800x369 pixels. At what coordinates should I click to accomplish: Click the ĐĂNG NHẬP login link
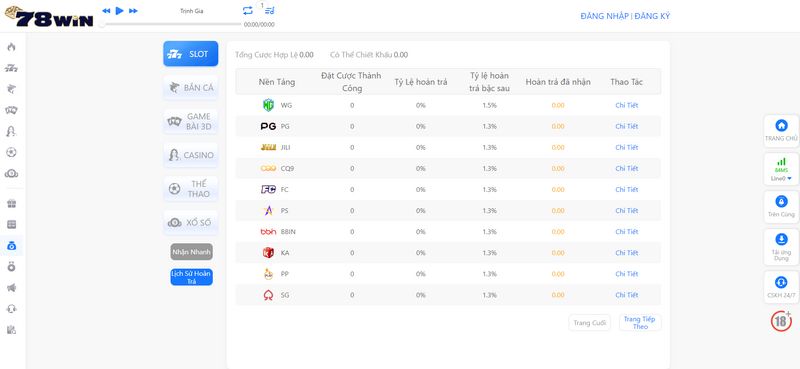pyautogui.click(x=605, y=16)
